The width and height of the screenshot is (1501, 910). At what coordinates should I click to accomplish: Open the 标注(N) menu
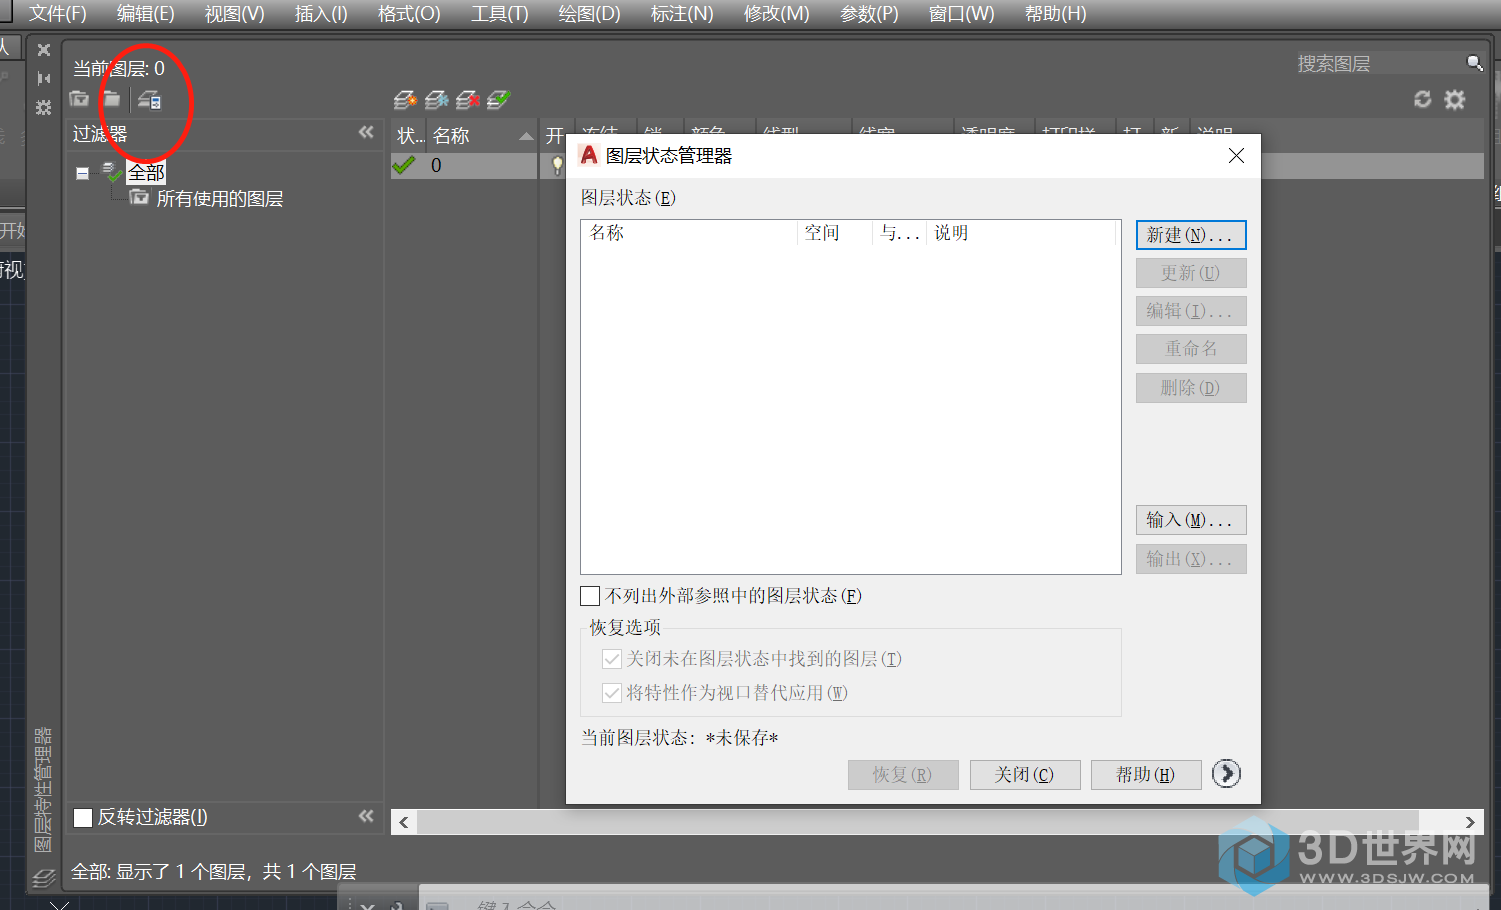point(682,14)
